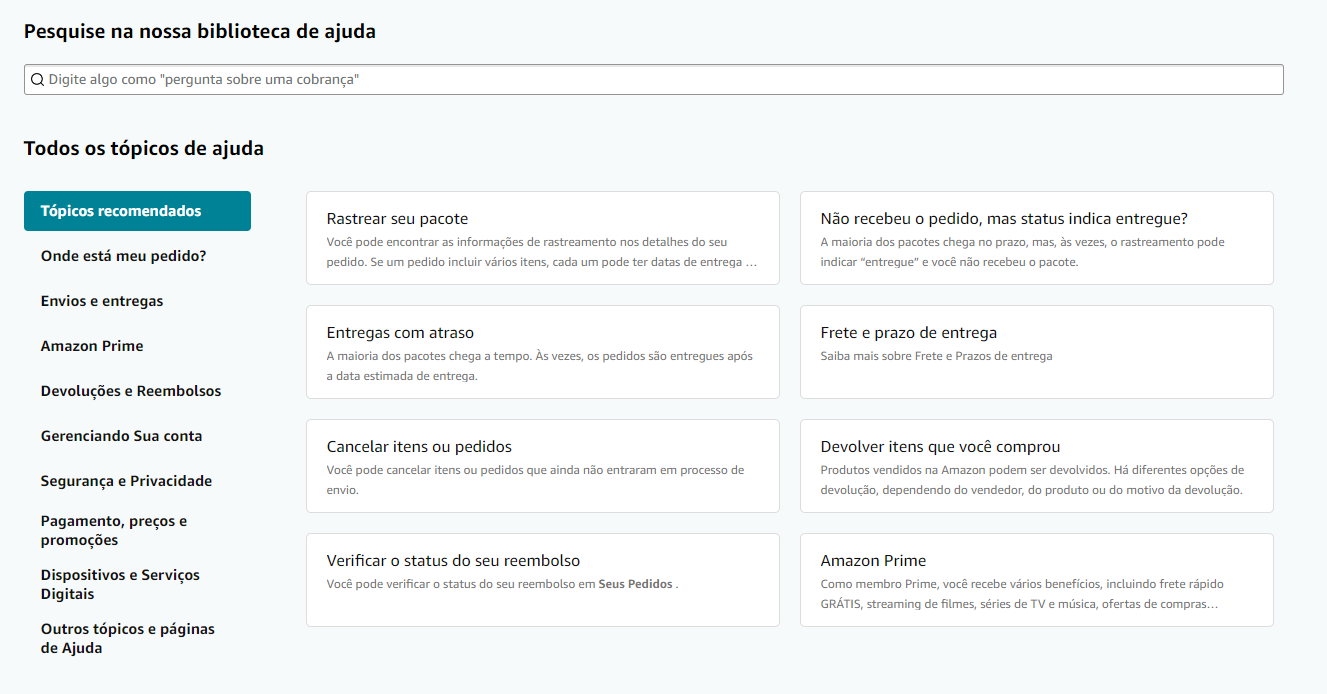1327x694 pixels.
Task: Click the search magnifier icon in help box
Action: (38, 80)
